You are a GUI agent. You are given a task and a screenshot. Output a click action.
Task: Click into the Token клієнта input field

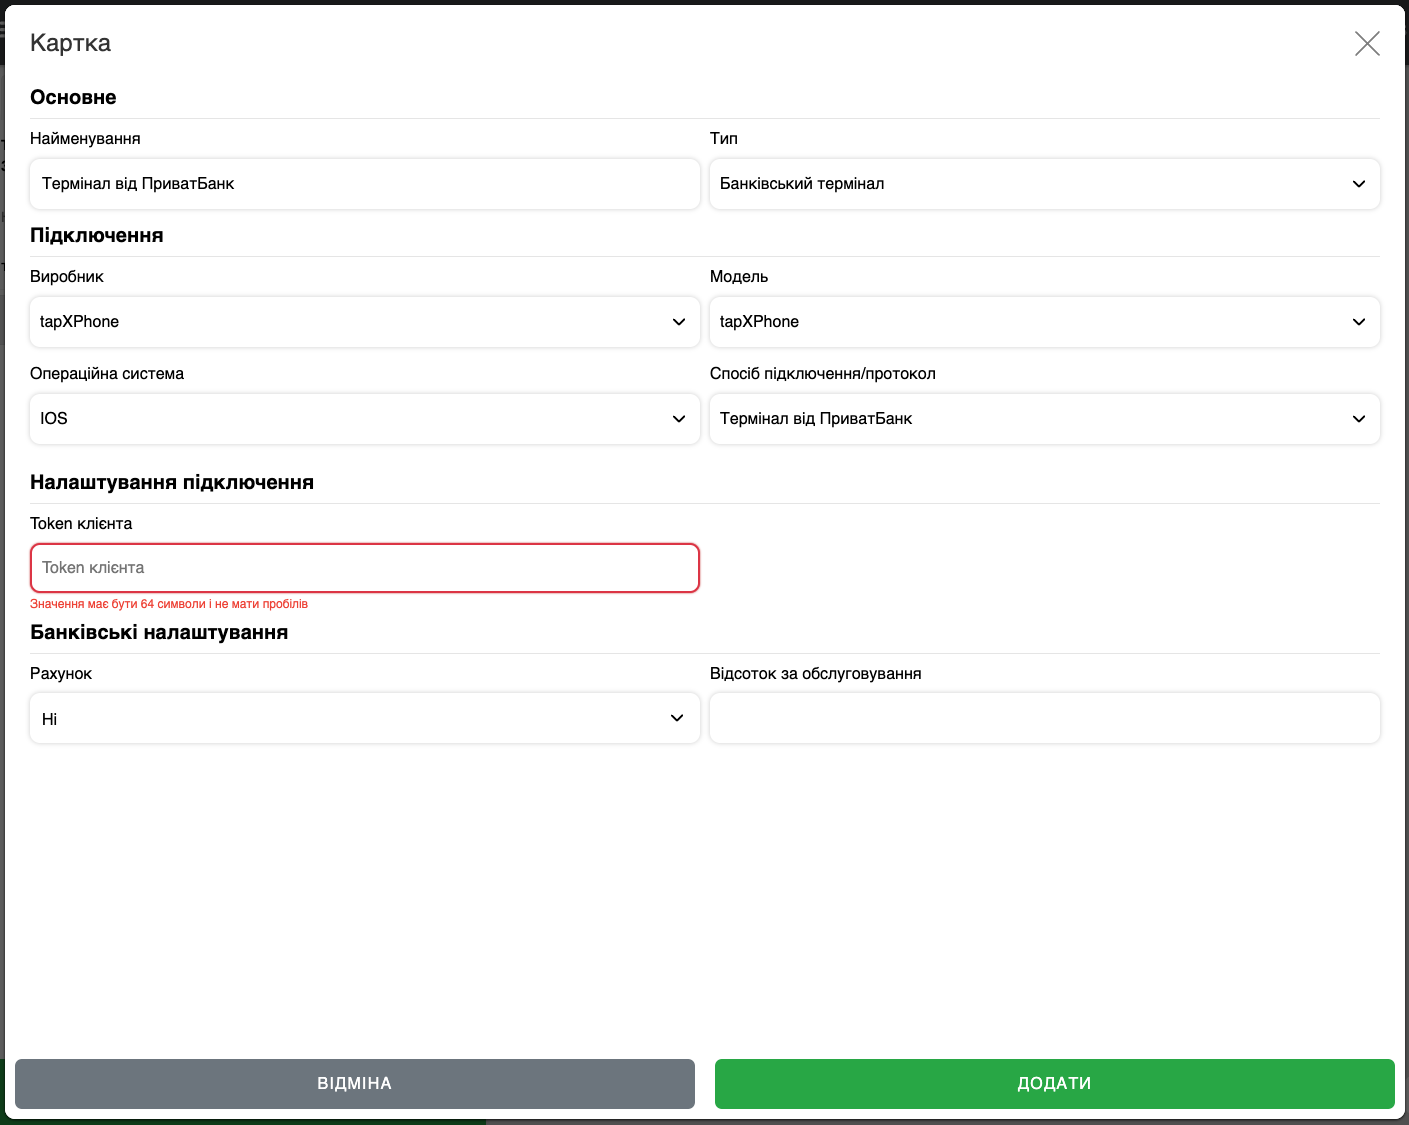pos(364,568)
